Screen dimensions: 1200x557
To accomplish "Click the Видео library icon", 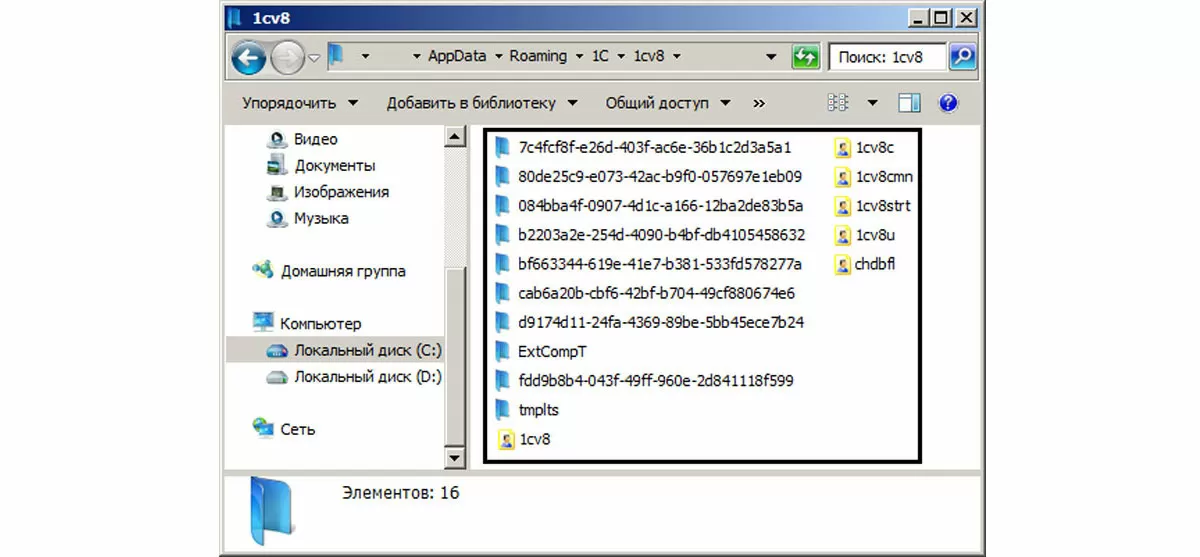I will pos(277,139).
